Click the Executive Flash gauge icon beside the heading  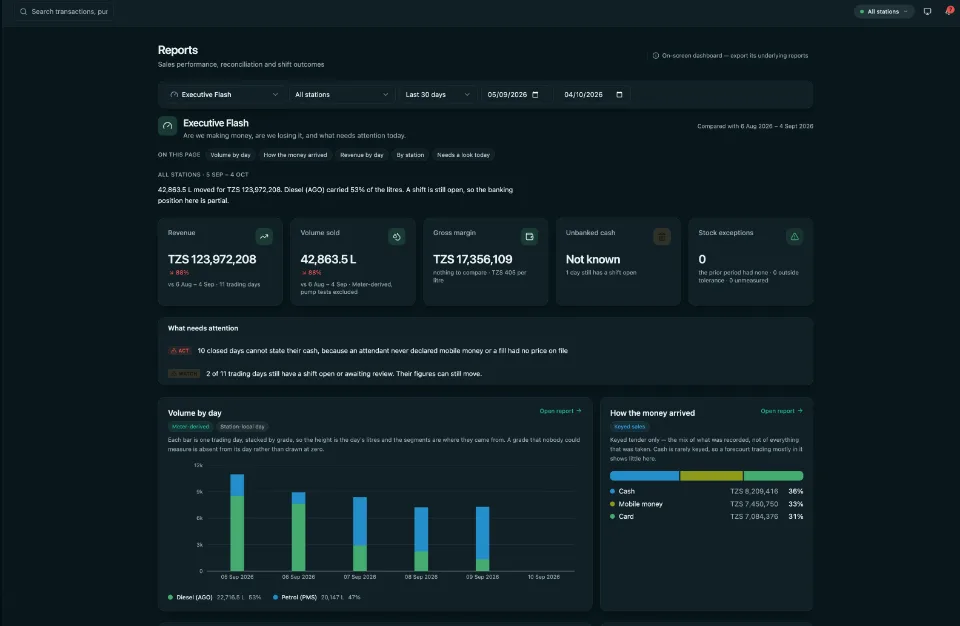(x=167, y=126)
